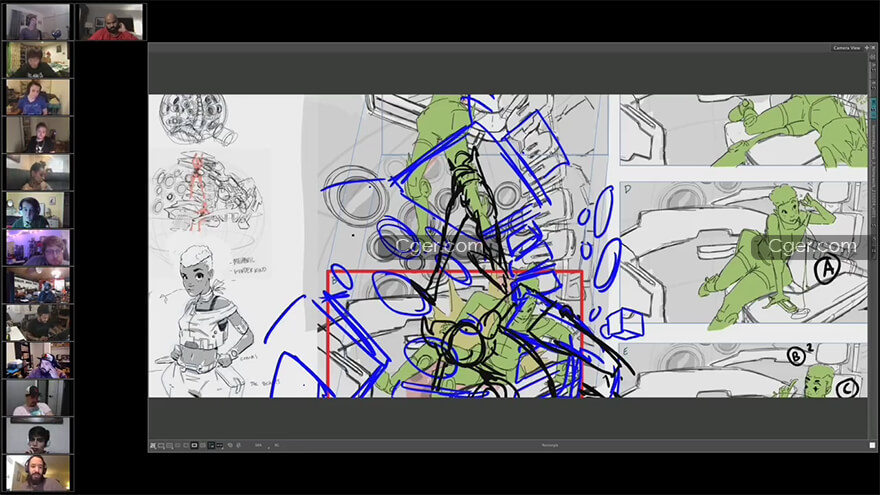Viewport: 880px width, 495px height.
Task: Click the leftmost icon in the bottom toolbar
Action: coord(153,445)
